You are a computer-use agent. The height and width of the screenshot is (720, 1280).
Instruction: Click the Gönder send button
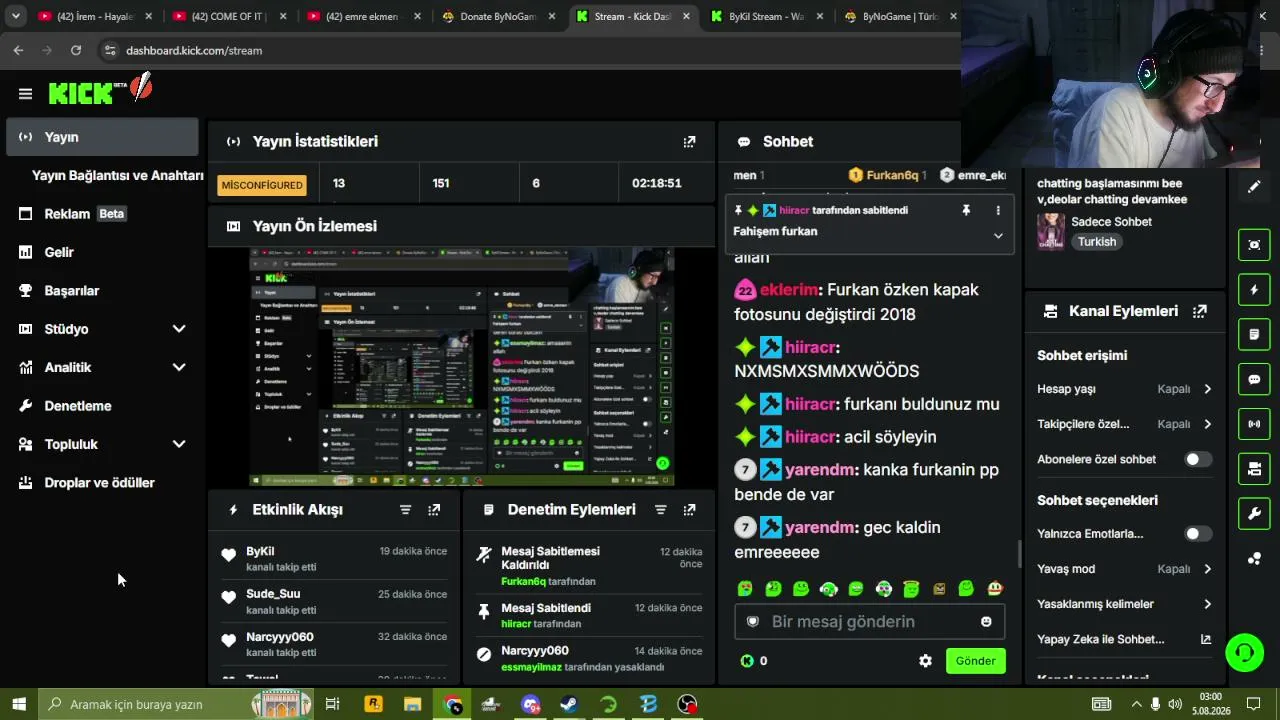tap(975, 661)
